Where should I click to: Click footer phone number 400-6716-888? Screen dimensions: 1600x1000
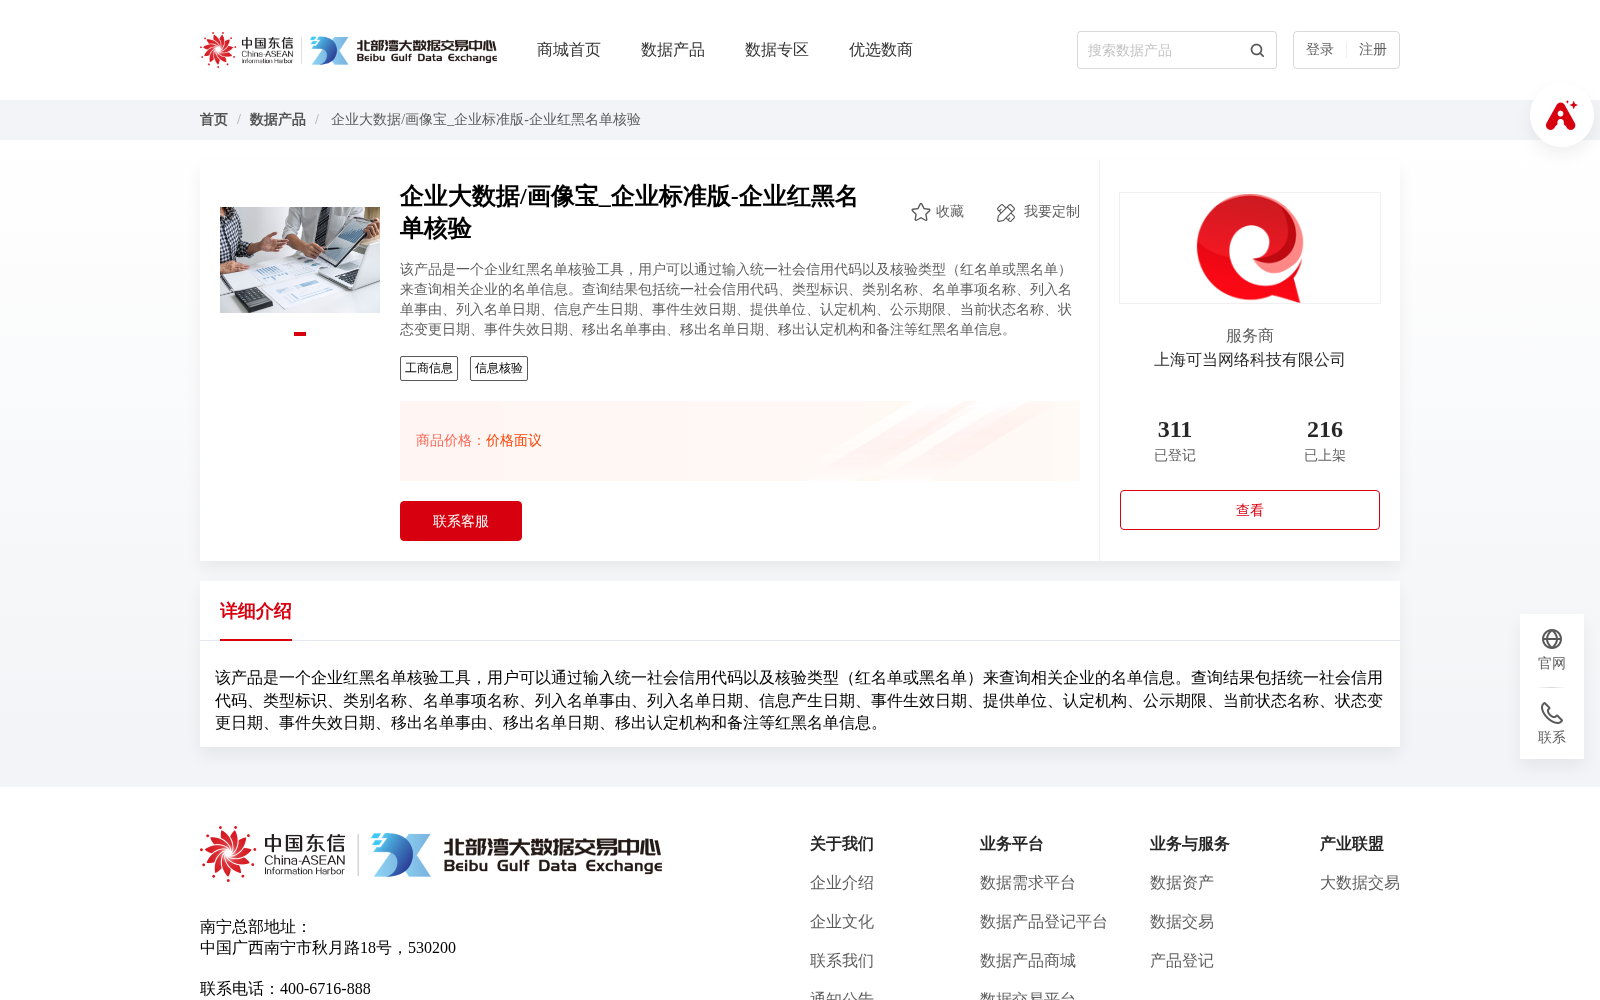click(325, 989)
